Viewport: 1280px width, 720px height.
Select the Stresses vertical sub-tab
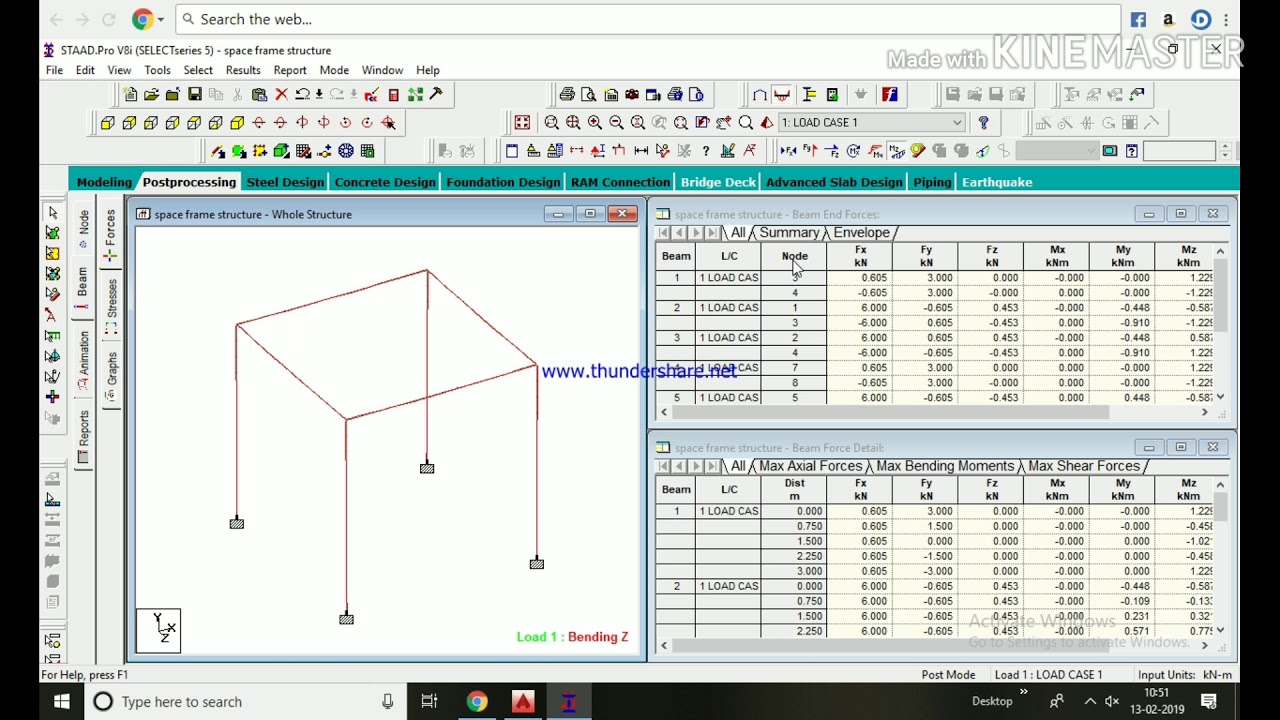(x=111, y=305)
